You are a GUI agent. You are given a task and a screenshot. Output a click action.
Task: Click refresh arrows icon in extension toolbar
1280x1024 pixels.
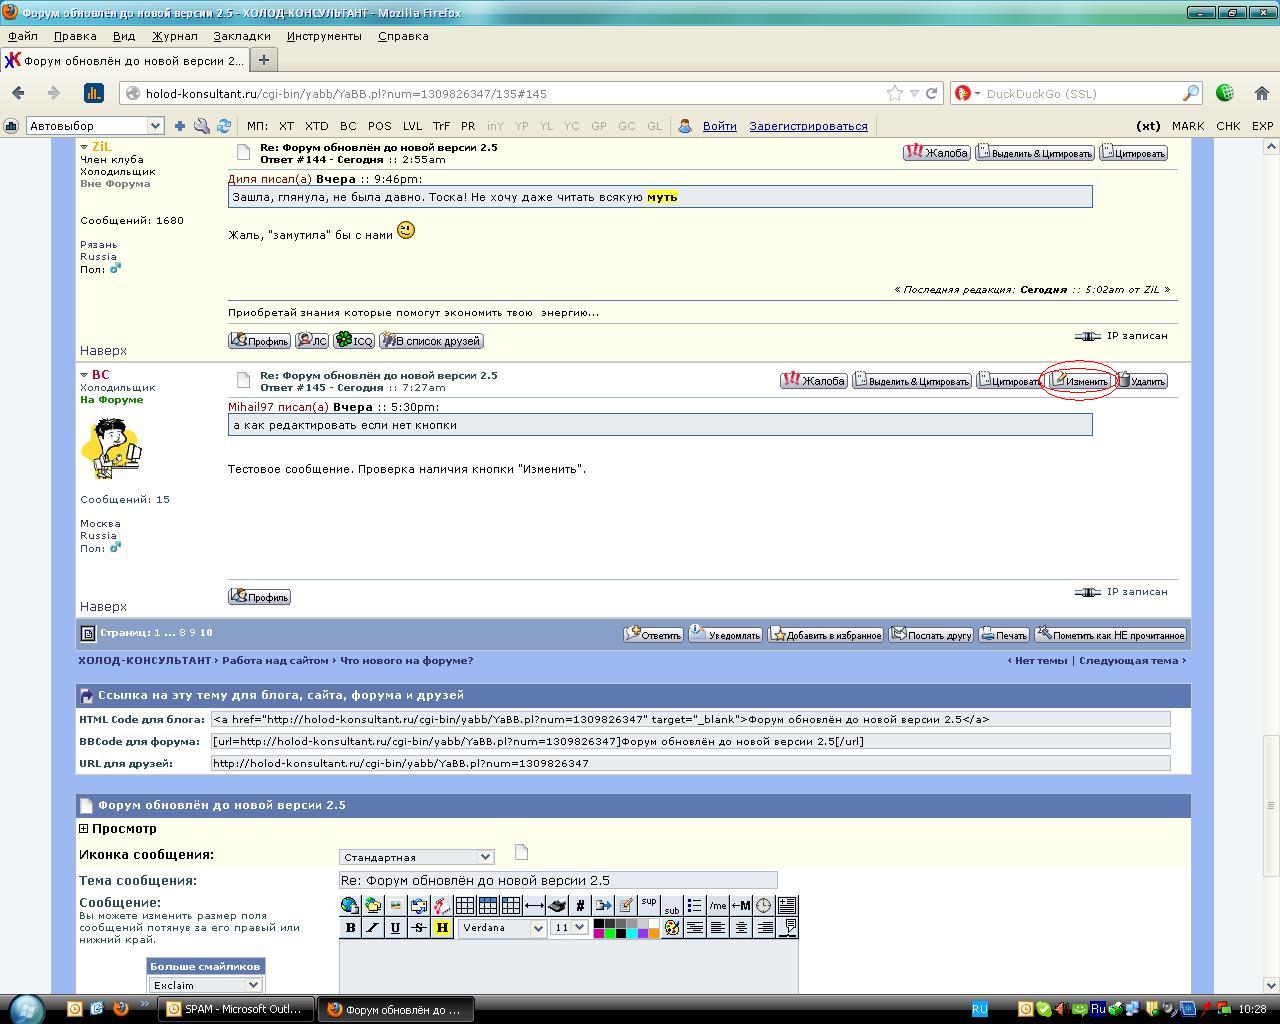(224, 126)
